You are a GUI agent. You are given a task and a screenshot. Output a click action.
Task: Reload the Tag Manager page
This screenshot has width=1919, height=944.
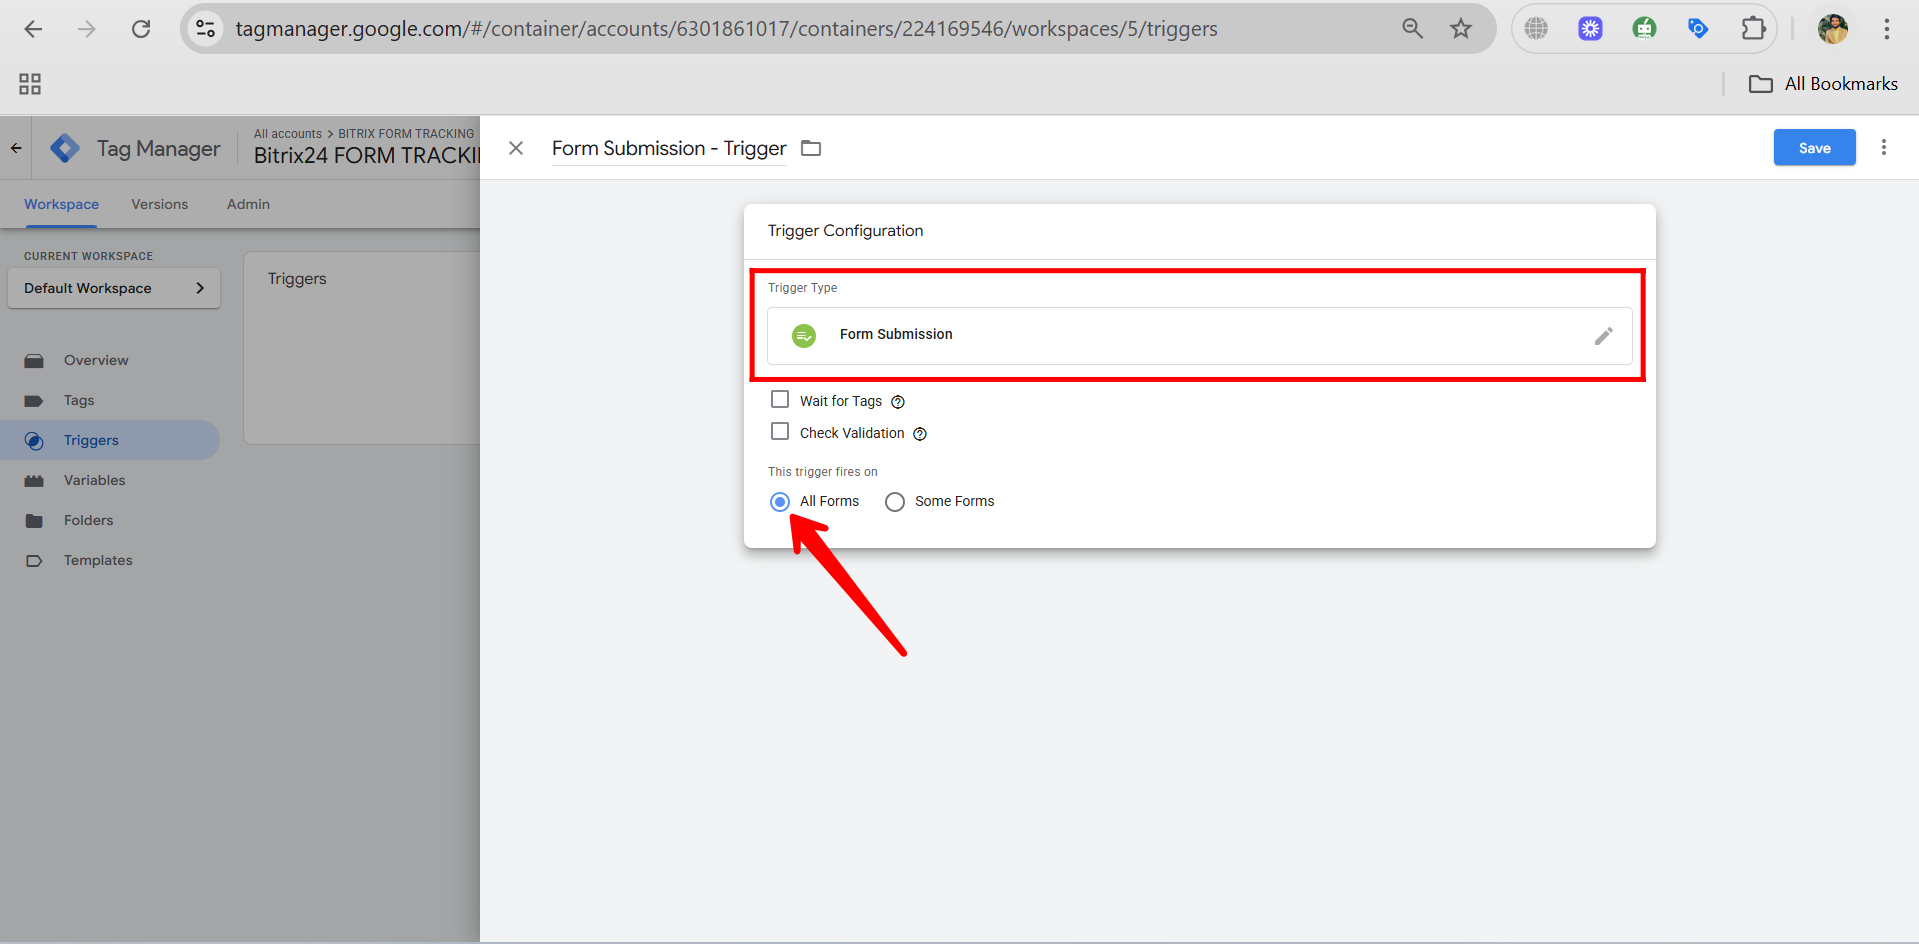[x=141, y=29]
